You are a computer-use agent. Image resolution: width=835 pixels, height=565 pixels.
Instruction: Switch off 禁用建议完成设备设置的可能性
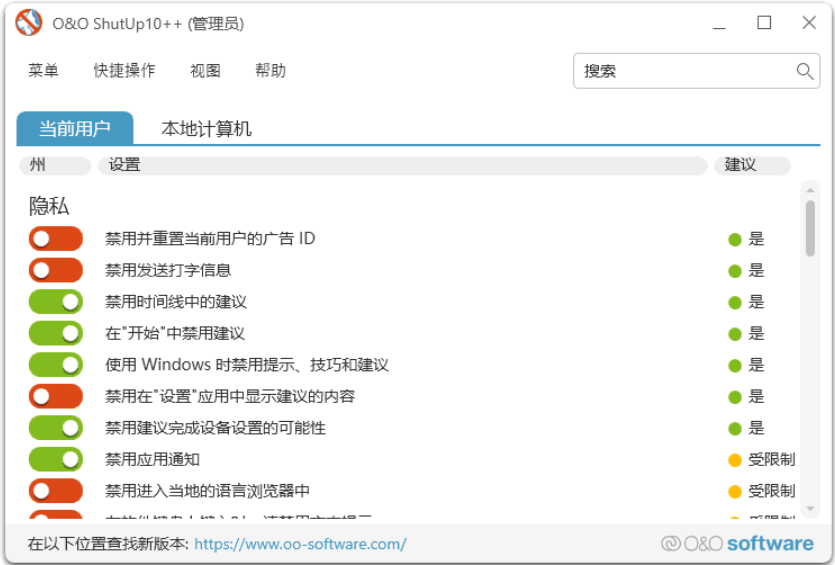coord(56,428)
